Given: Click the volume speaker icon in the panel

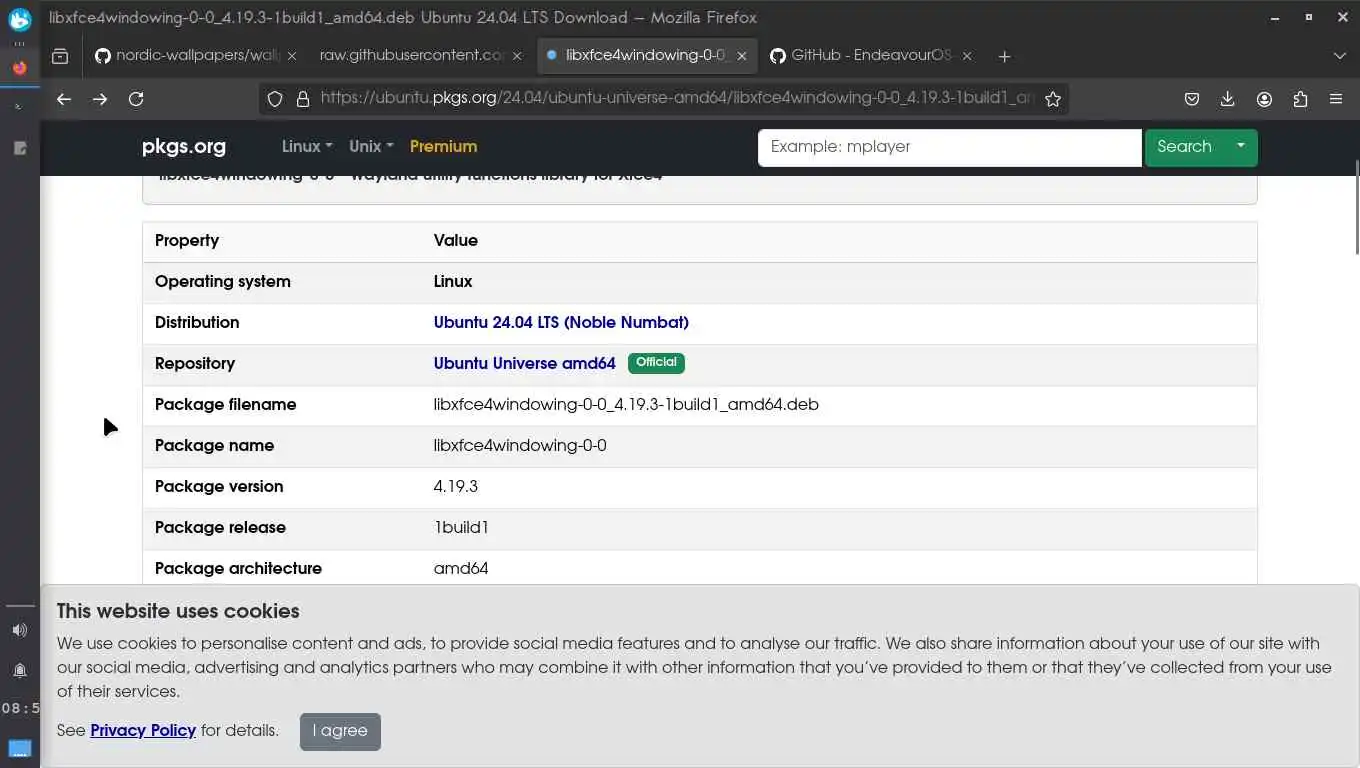Looking at the screenshot, I should [19, 630].
